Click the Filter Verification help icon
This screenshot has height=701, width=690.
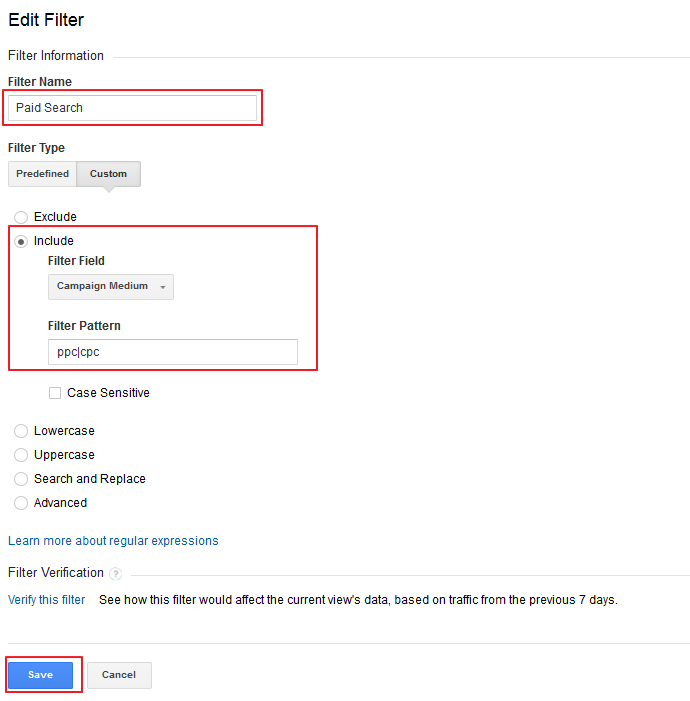point(116,574)
